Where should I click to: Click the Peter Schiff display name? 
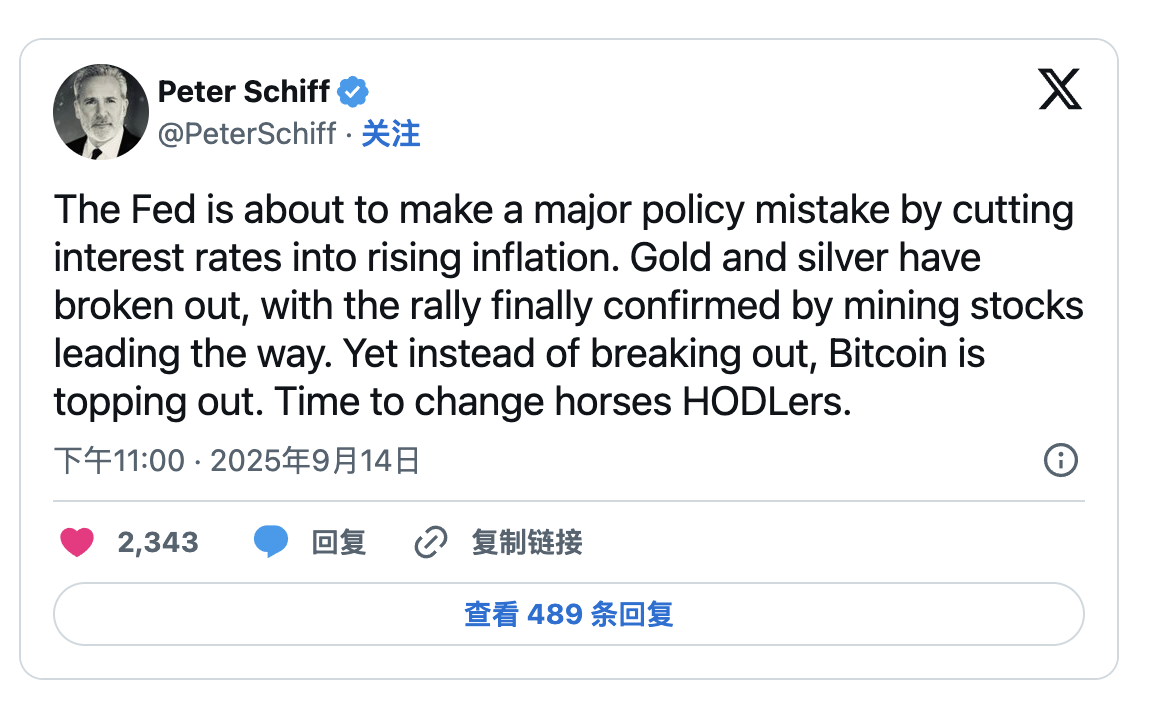[244, 92]
